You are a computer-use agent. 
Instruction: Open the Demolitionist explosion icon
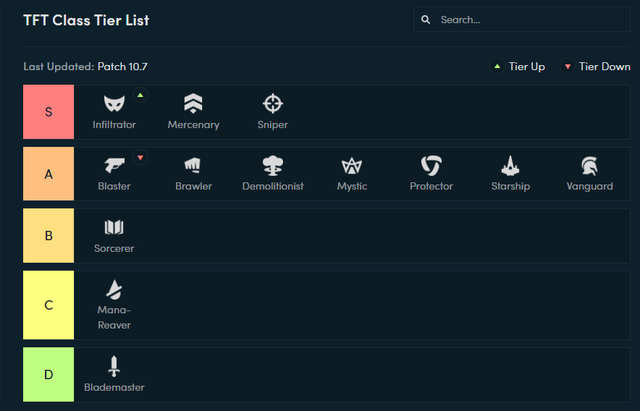click(272, 166)
